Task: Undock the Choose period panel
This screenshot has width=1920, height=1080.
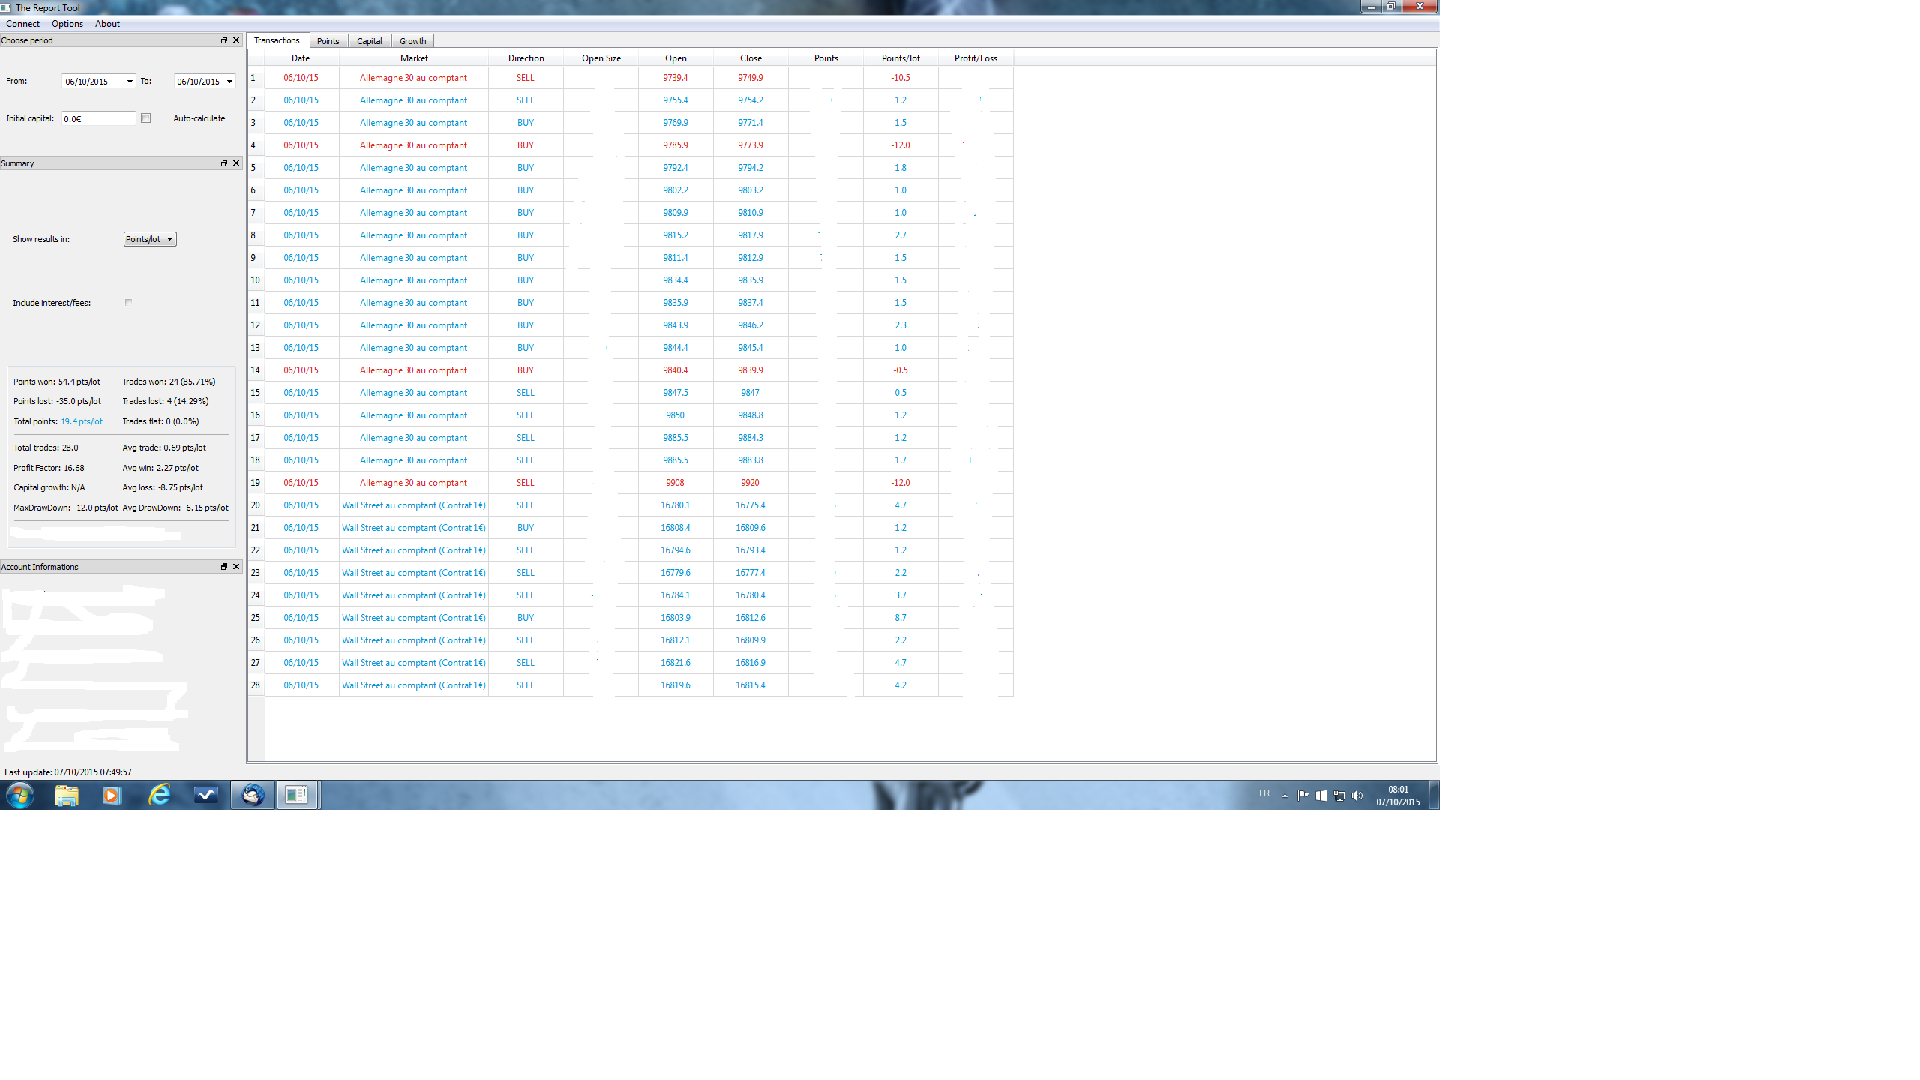Action: pos(224,41)
